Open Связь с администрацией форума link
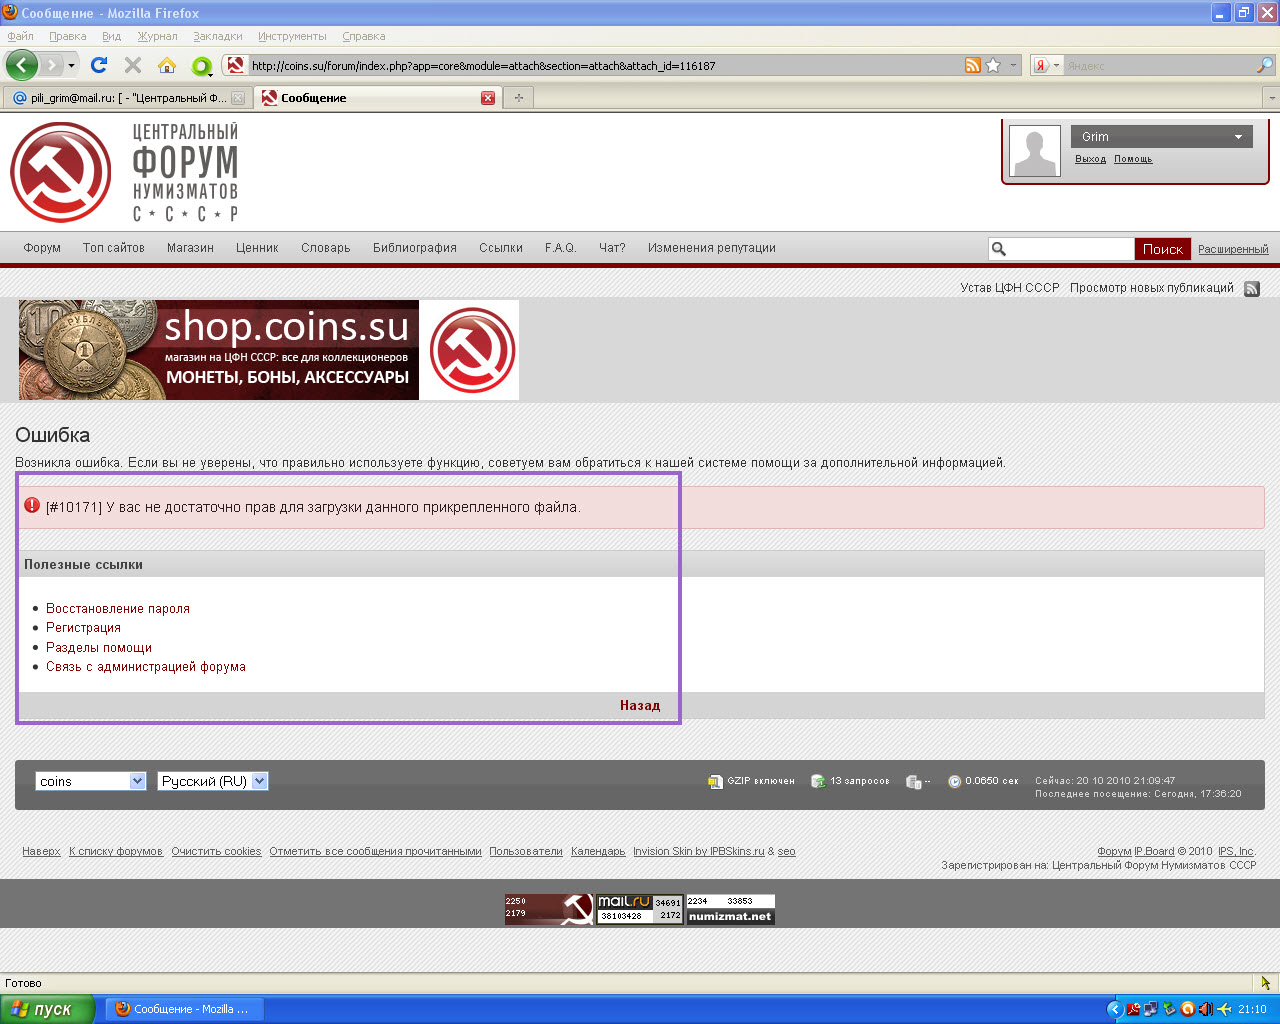The image size is (1280, 1024). tap(146, 666)
